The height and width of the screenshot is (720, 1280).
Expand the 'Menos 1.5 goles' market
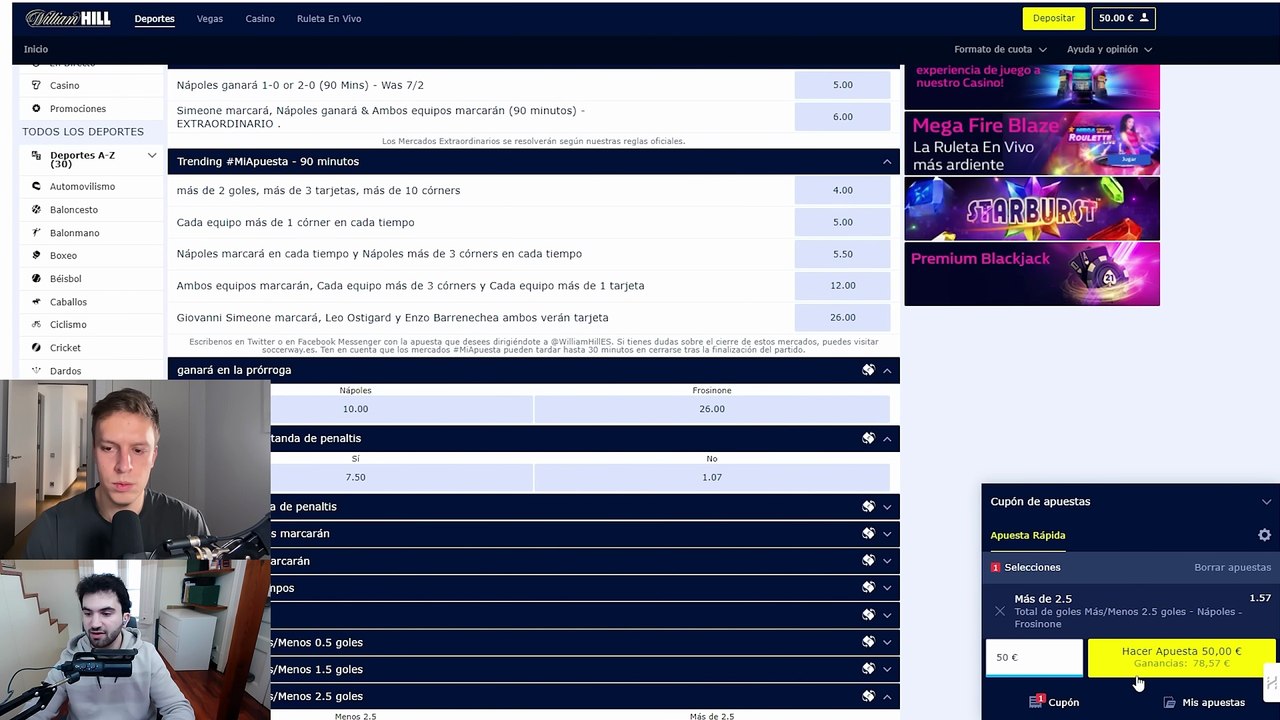click(x=887, y=669)
